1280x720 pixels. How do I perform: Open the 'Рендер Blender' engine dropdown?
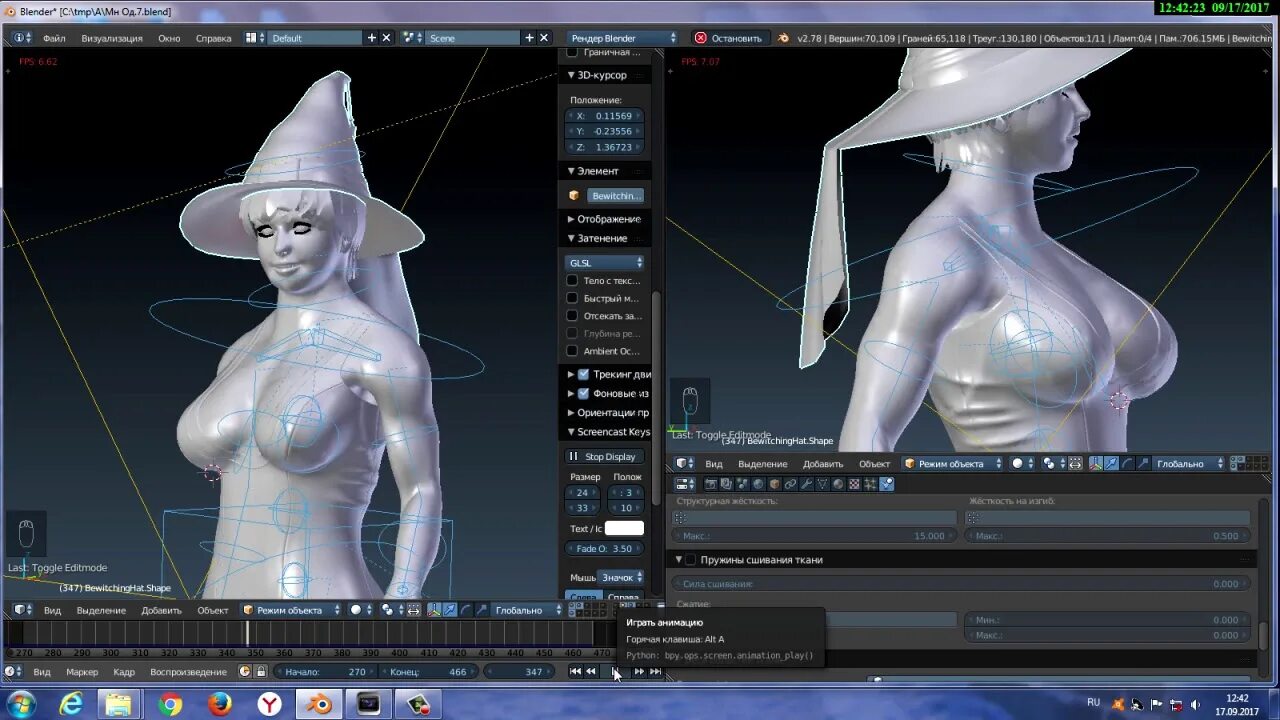pyautogui.click(x=624, y=38)
